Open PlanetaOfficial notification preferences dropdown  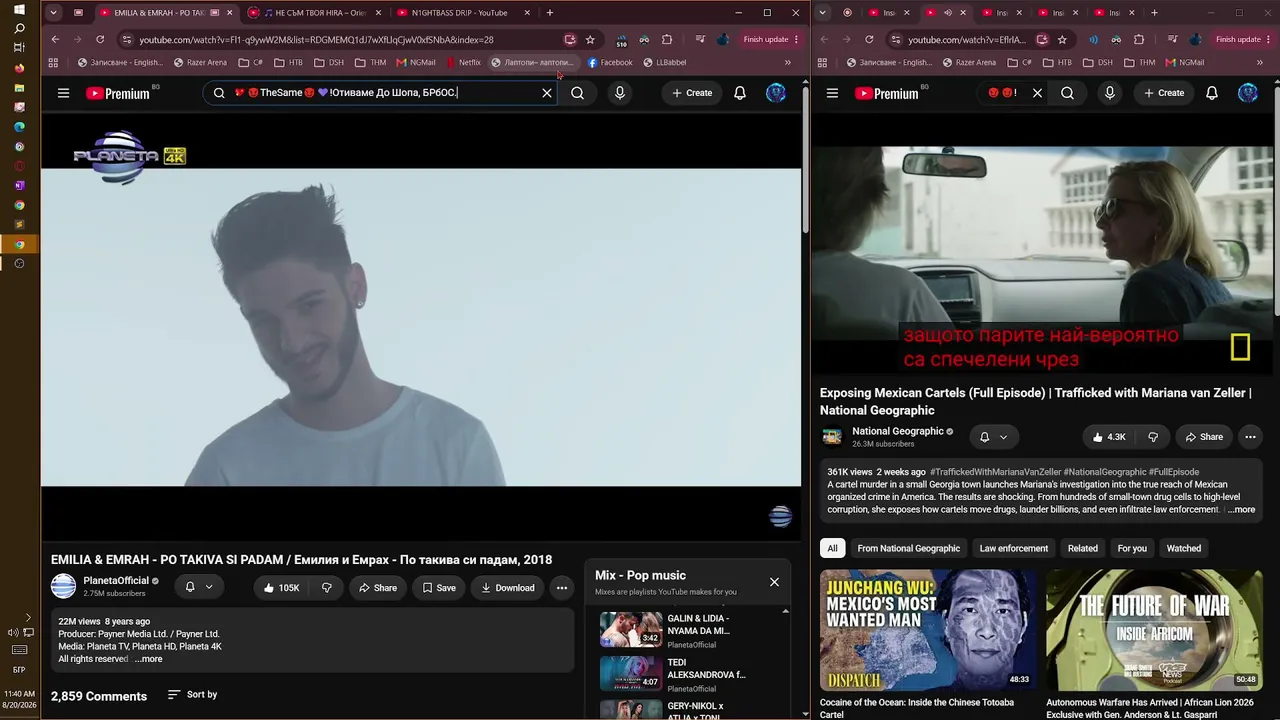tap(199, 587)
